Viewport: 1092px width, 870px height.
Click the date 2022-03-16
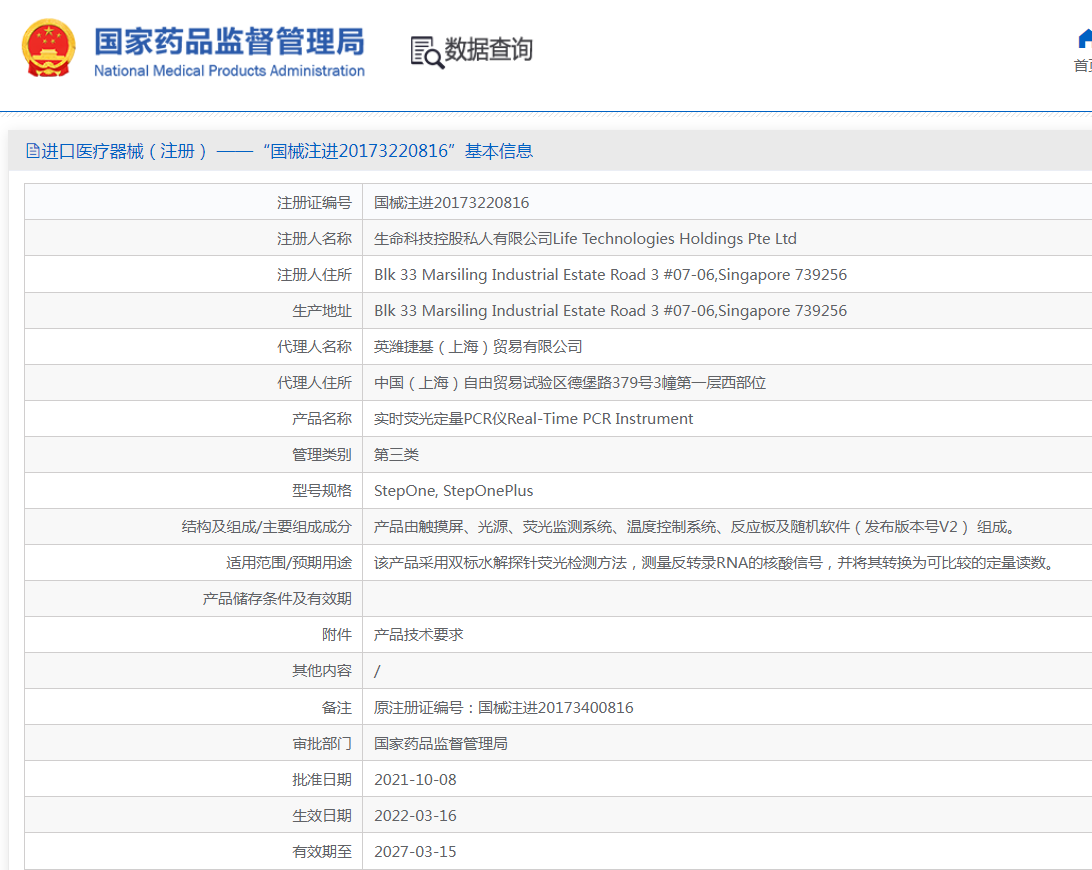click(415, 816)
